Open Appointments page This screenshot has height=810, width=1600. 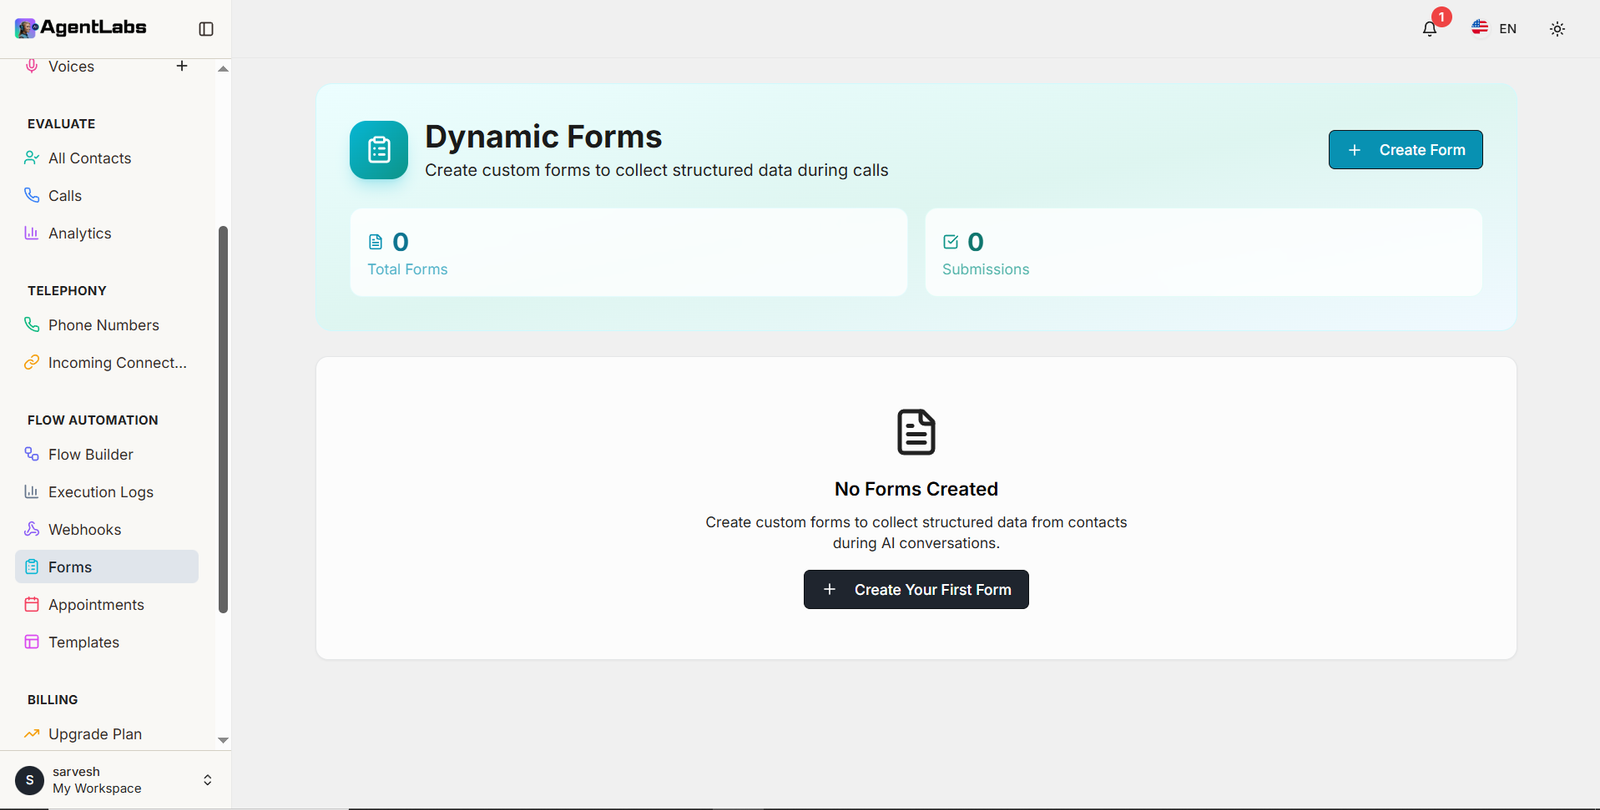tap(107, 604)
